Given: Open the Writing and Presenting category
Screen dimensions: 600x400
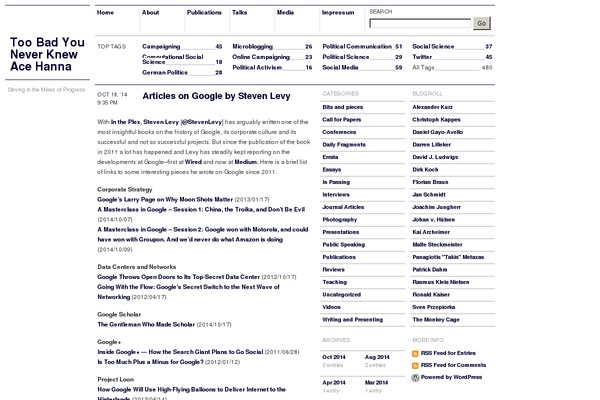Looking at the screenshot, I should pyautogui.click(x=353, y=320).
